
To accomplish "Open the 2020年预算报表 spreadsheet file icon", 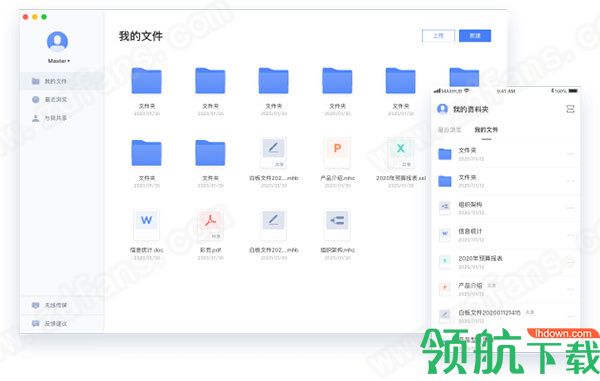I will pyautogui.click(x=401, y=153).
